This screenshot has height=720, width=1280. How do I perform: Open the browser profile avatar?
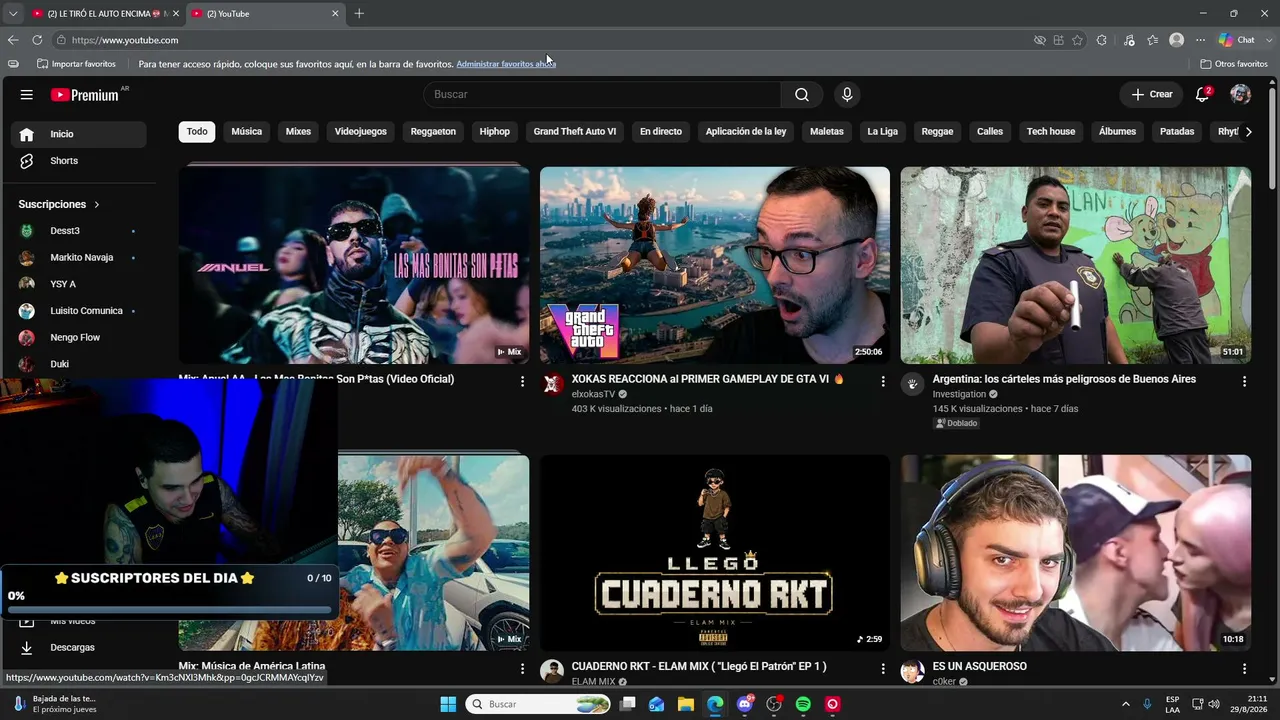(1177, 40)
